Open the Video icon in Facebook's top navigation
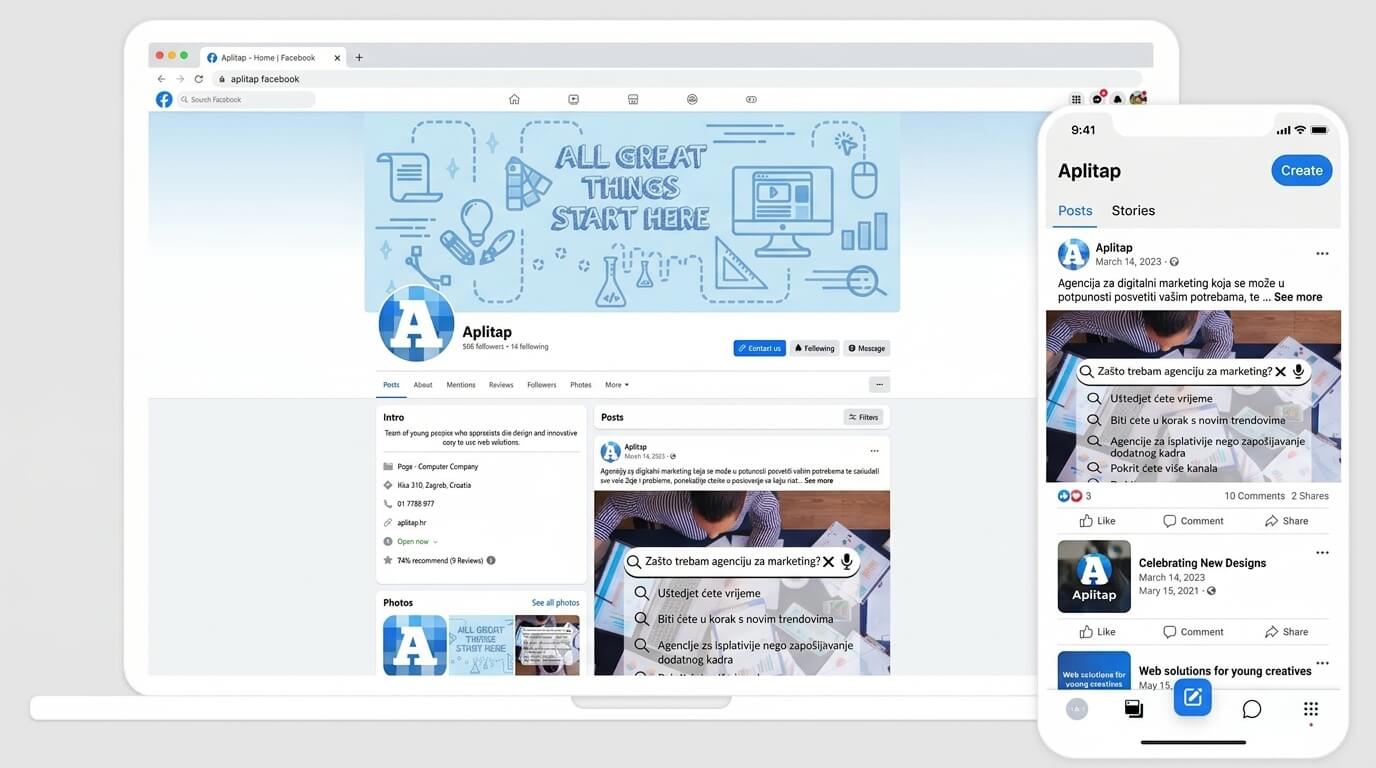Viewport: 1376px width, 768px height. click(573, 99)
